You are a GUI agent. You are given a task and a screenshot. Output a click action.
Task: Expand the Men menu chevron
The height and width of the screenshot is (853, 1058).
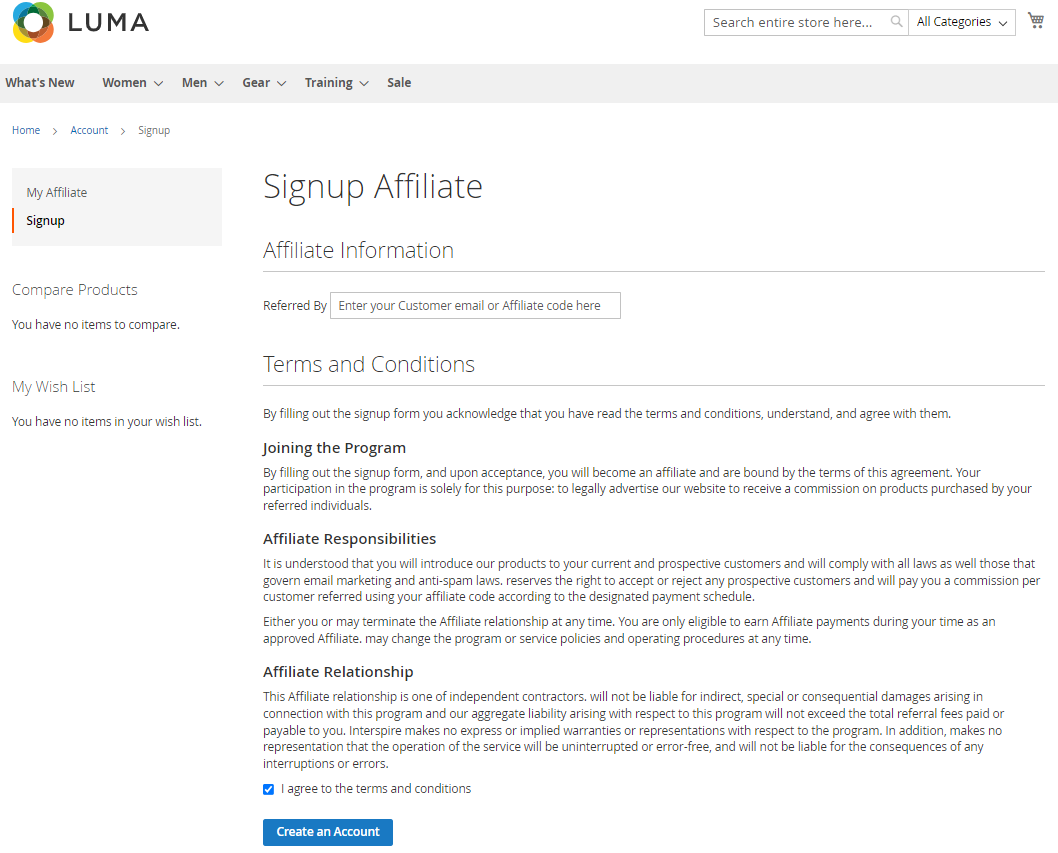point(219,84)
